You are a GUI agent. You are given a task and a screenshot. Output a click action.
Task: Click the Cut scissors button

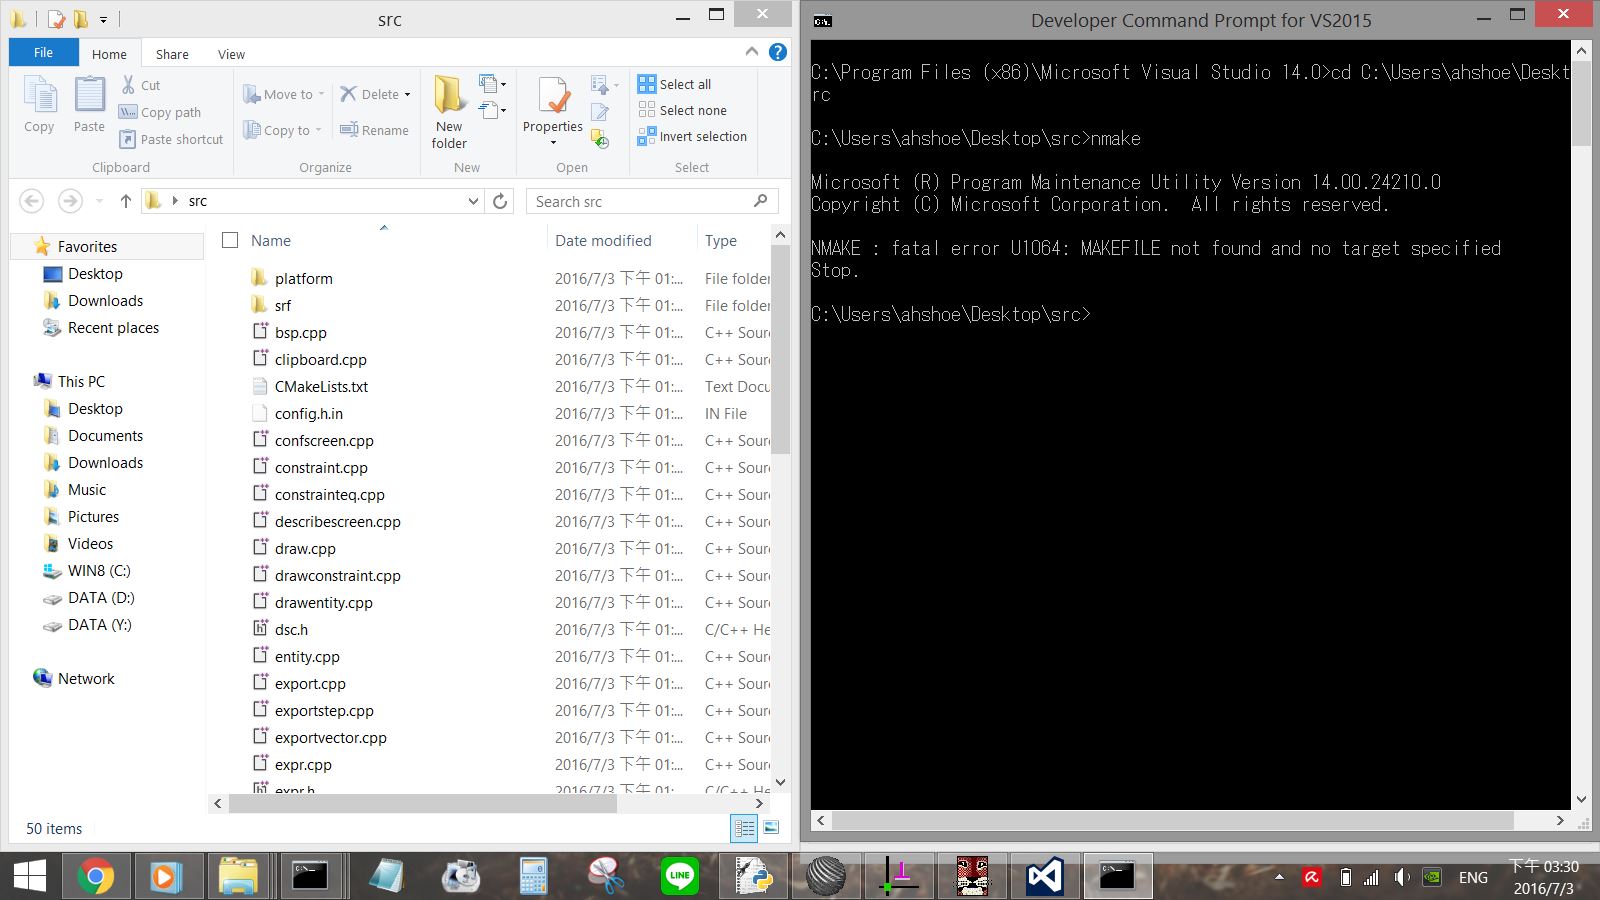pyautogui.click(x=140, y=85)
